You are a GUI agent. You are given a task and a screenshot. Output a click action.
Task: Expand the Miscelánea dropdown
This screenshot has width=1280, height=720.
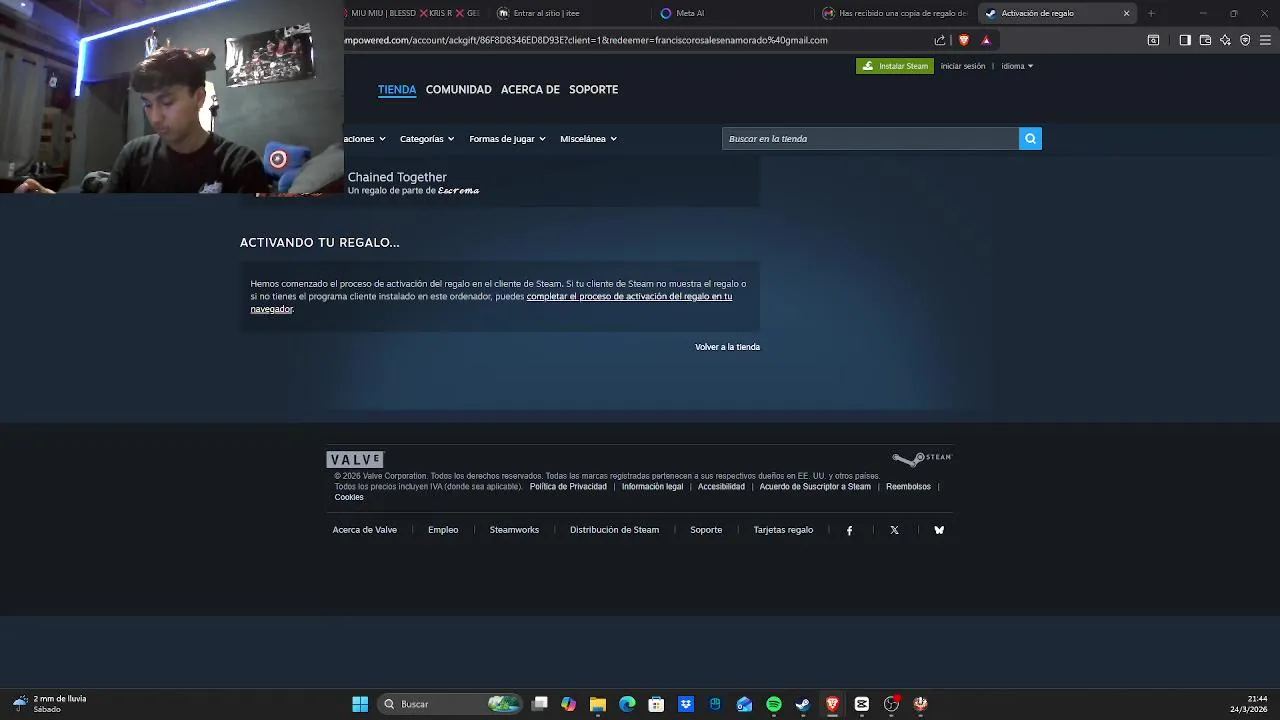click(588, 139)
